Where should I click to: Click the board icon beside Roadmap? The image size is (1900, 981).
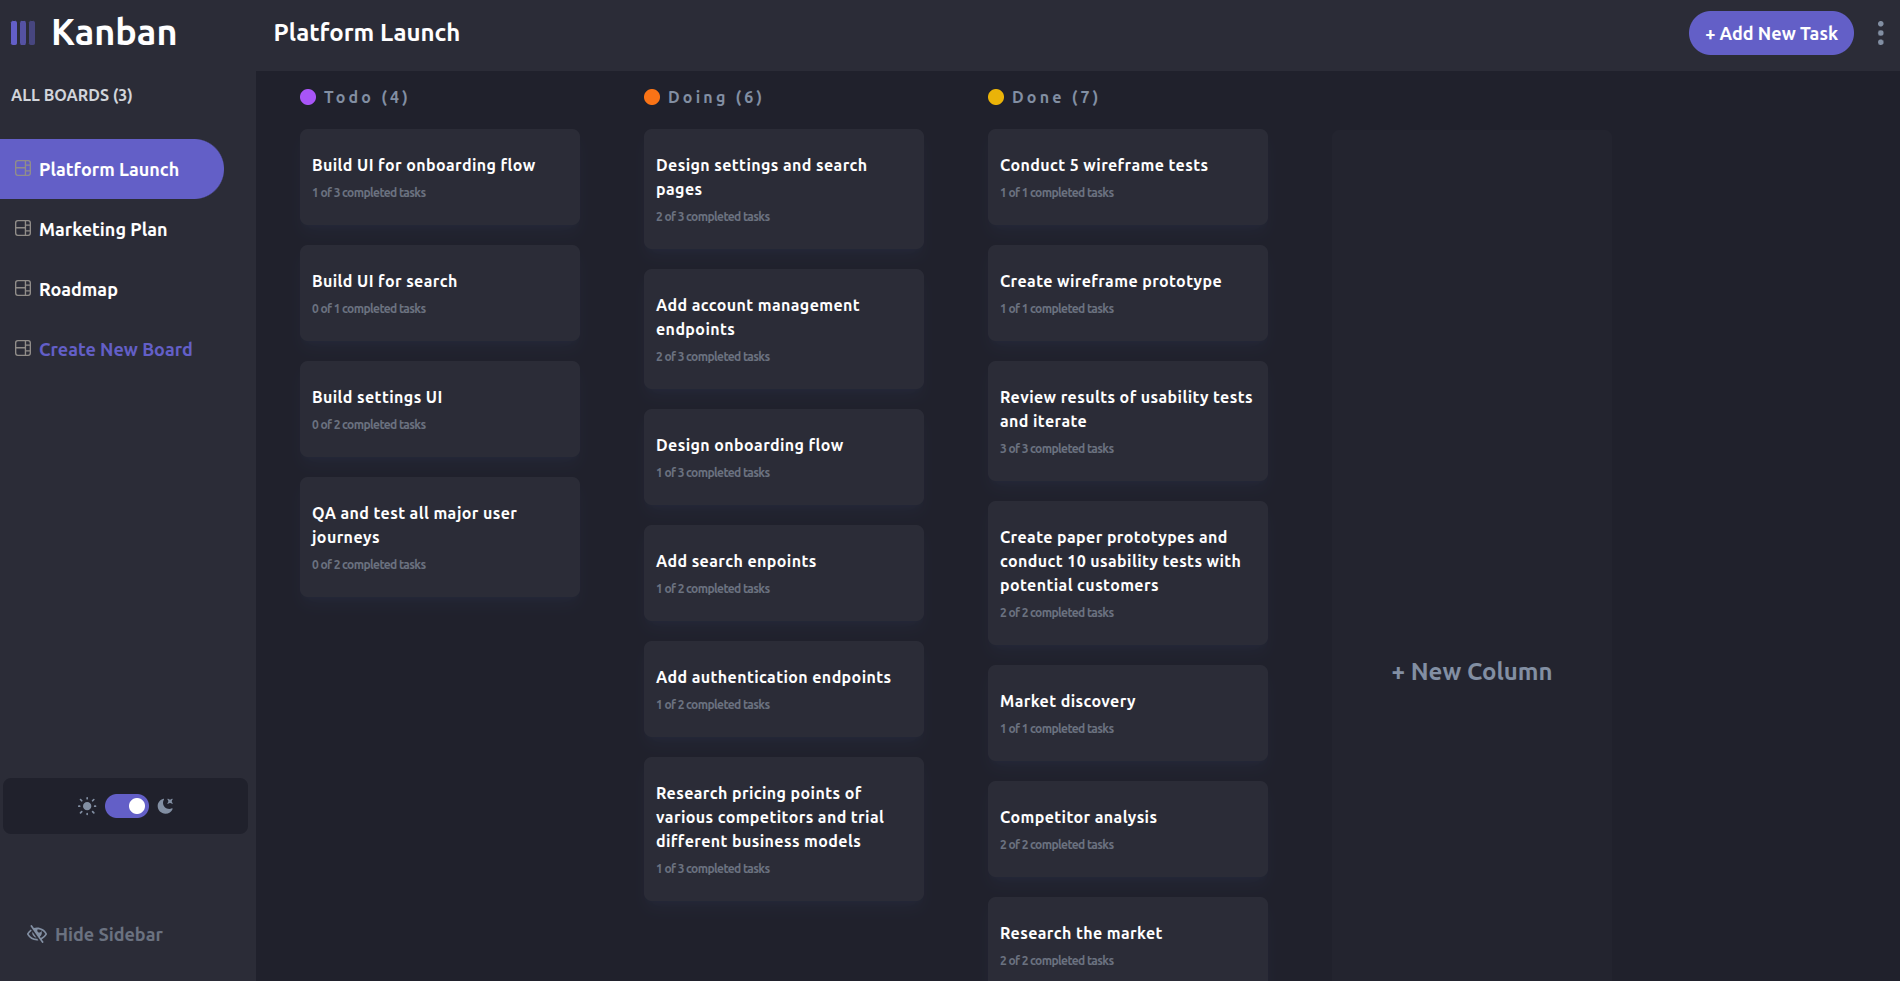click(23, 289)
